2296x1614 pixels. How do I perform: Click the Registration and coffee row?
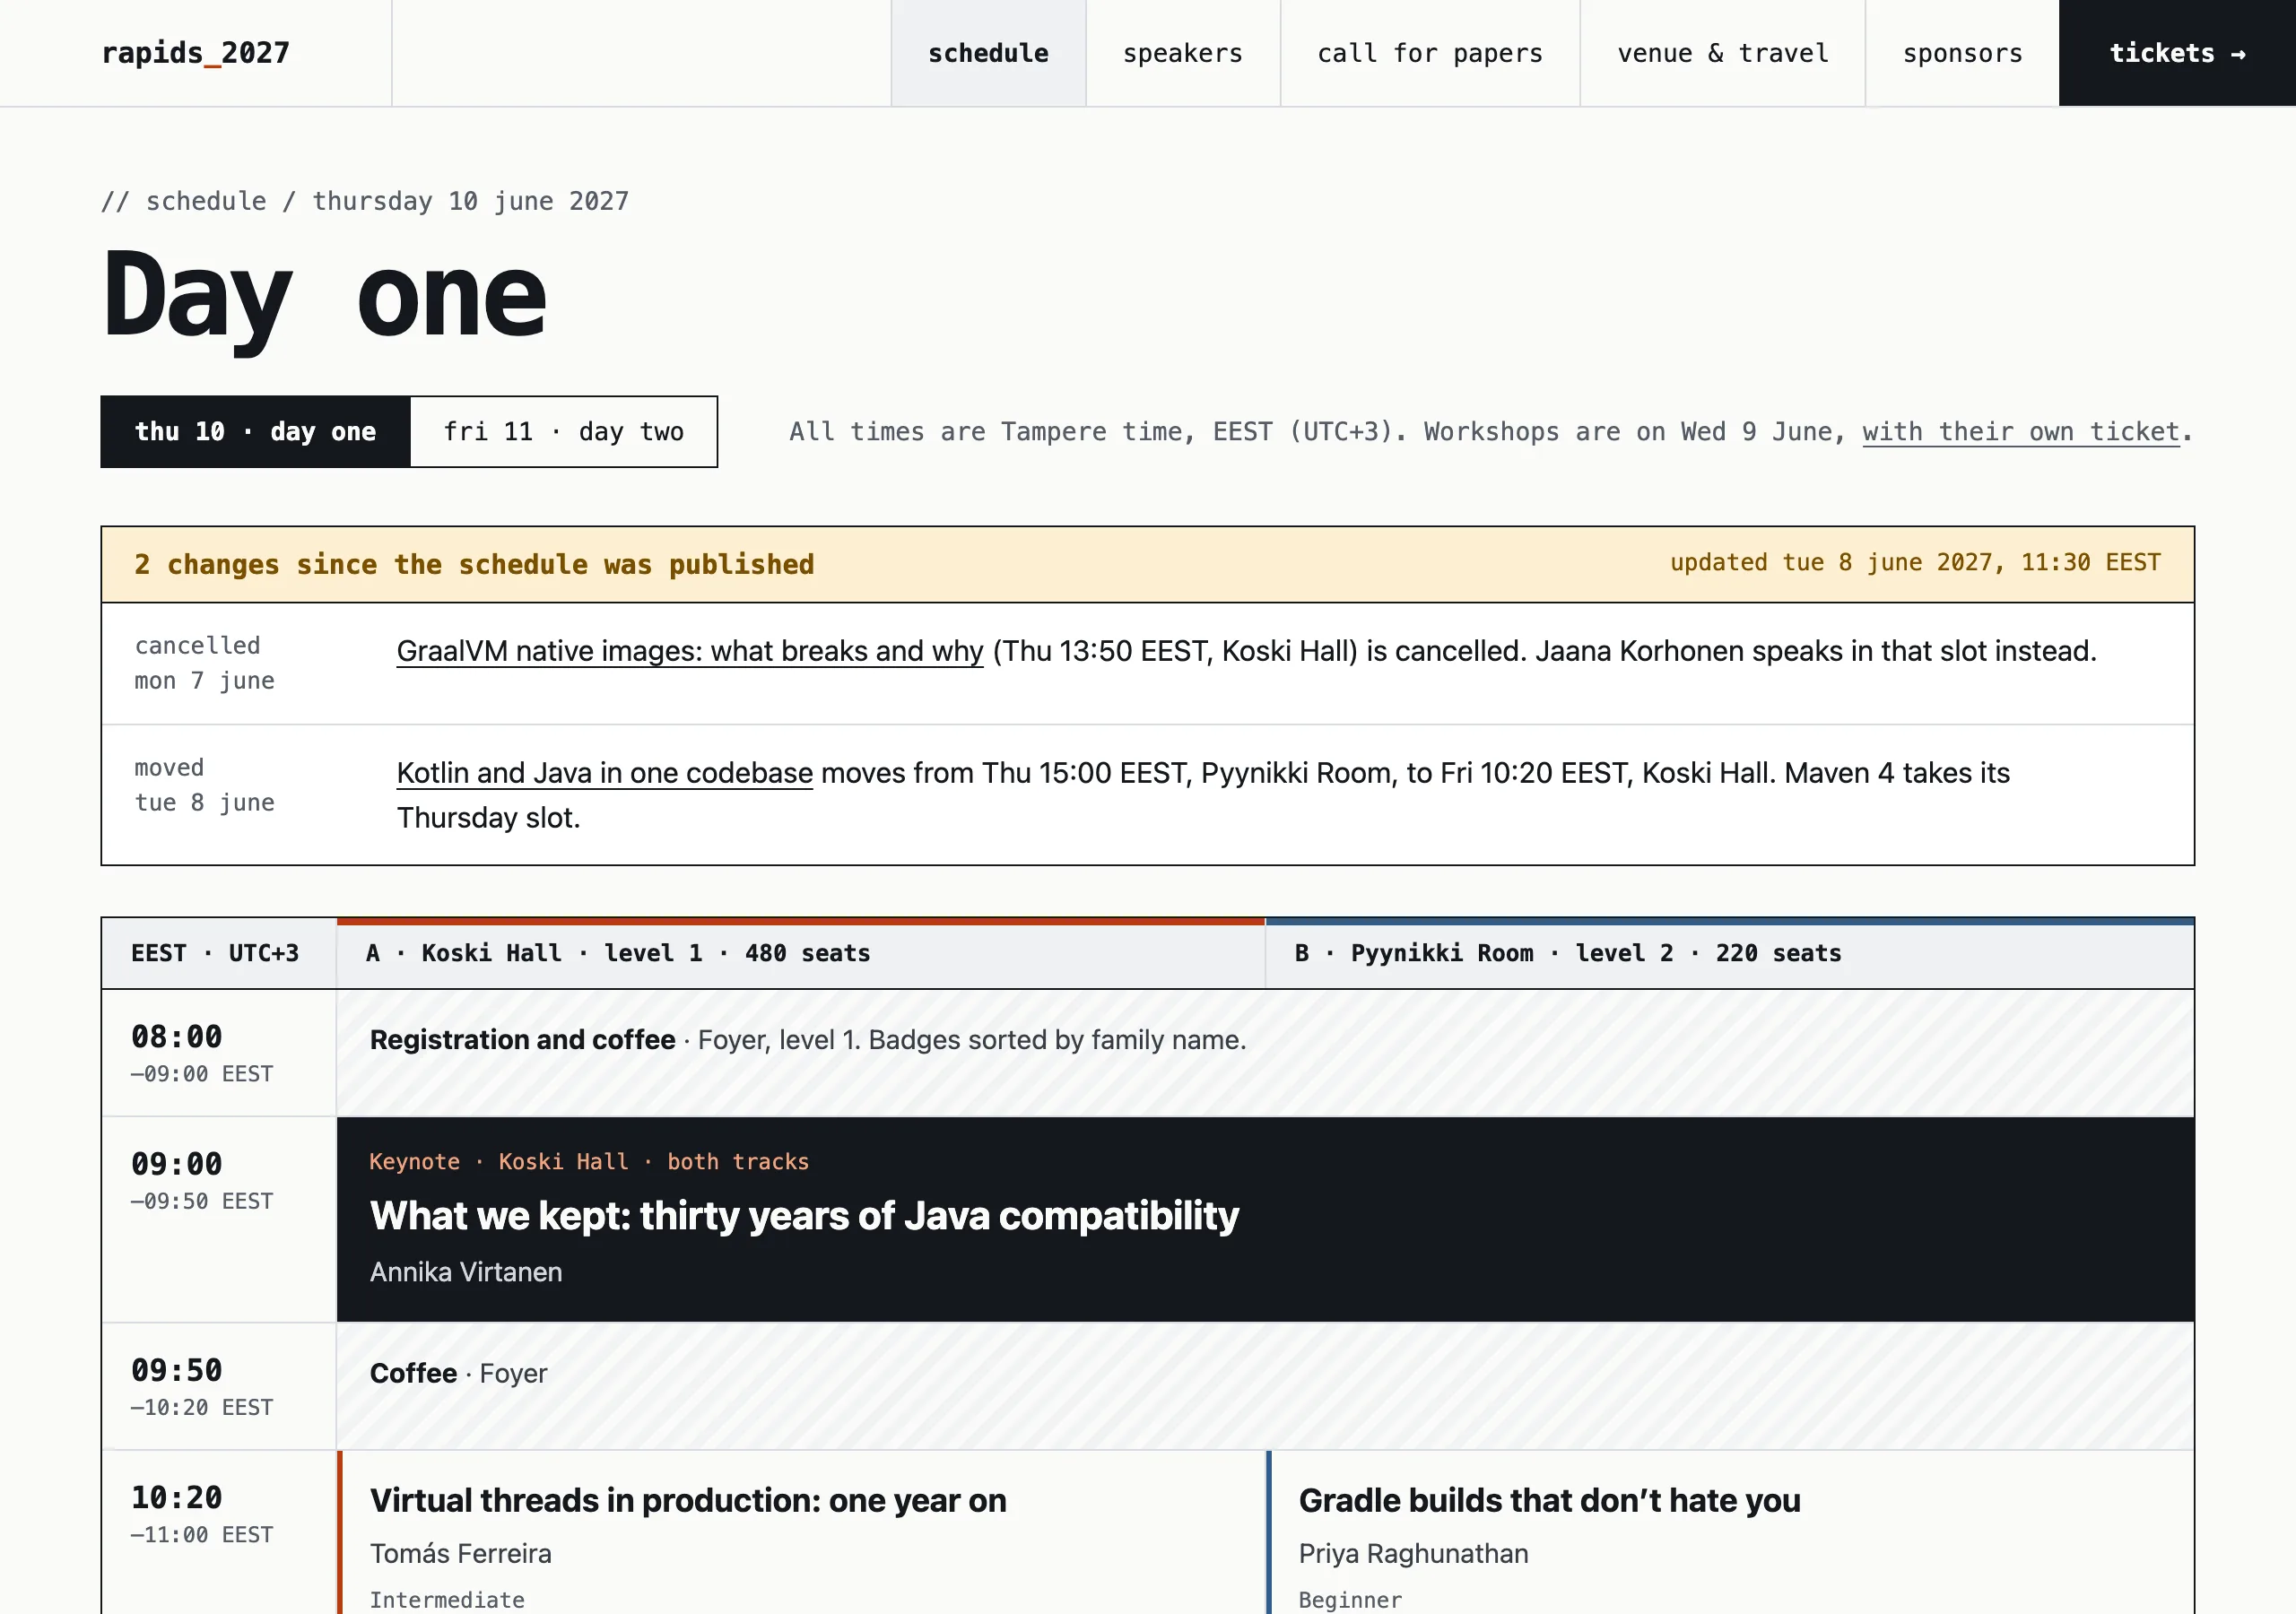(x=1265, y=1053)
